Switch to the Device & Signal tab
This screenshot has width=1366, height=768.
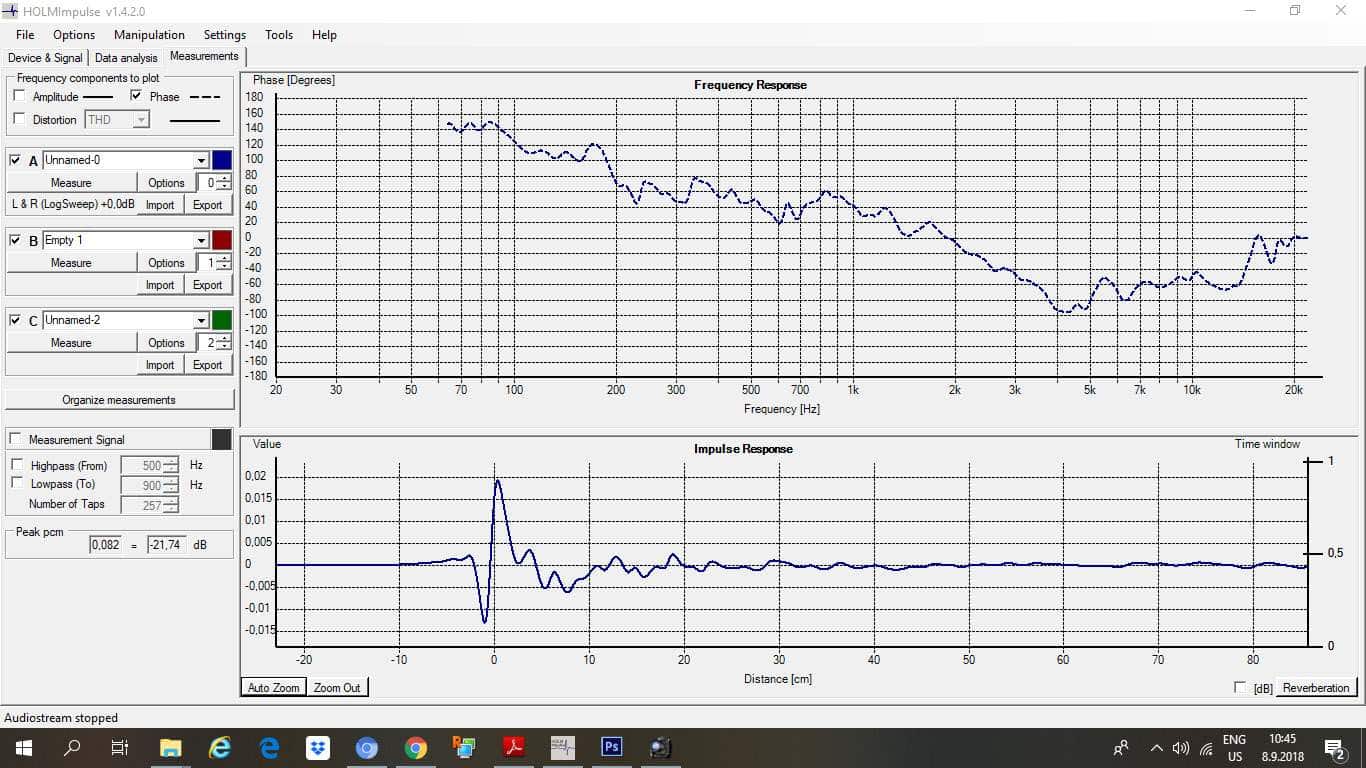coord(45,58)
